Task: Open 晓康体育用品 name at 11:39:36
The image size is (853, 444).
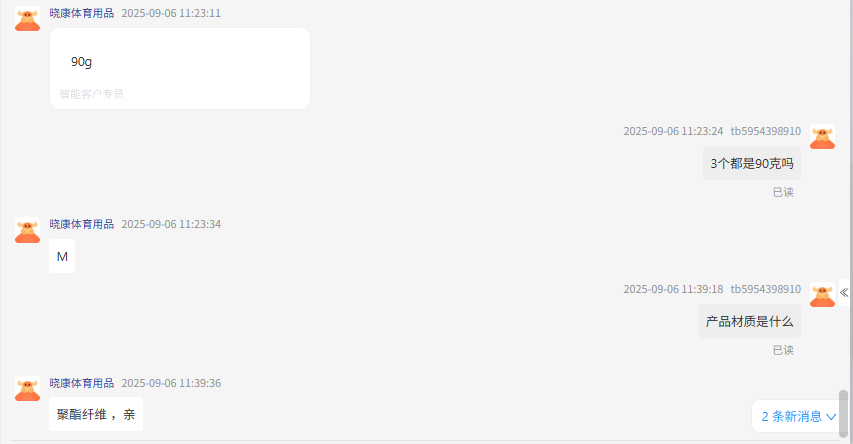Action: coord(82,383)
